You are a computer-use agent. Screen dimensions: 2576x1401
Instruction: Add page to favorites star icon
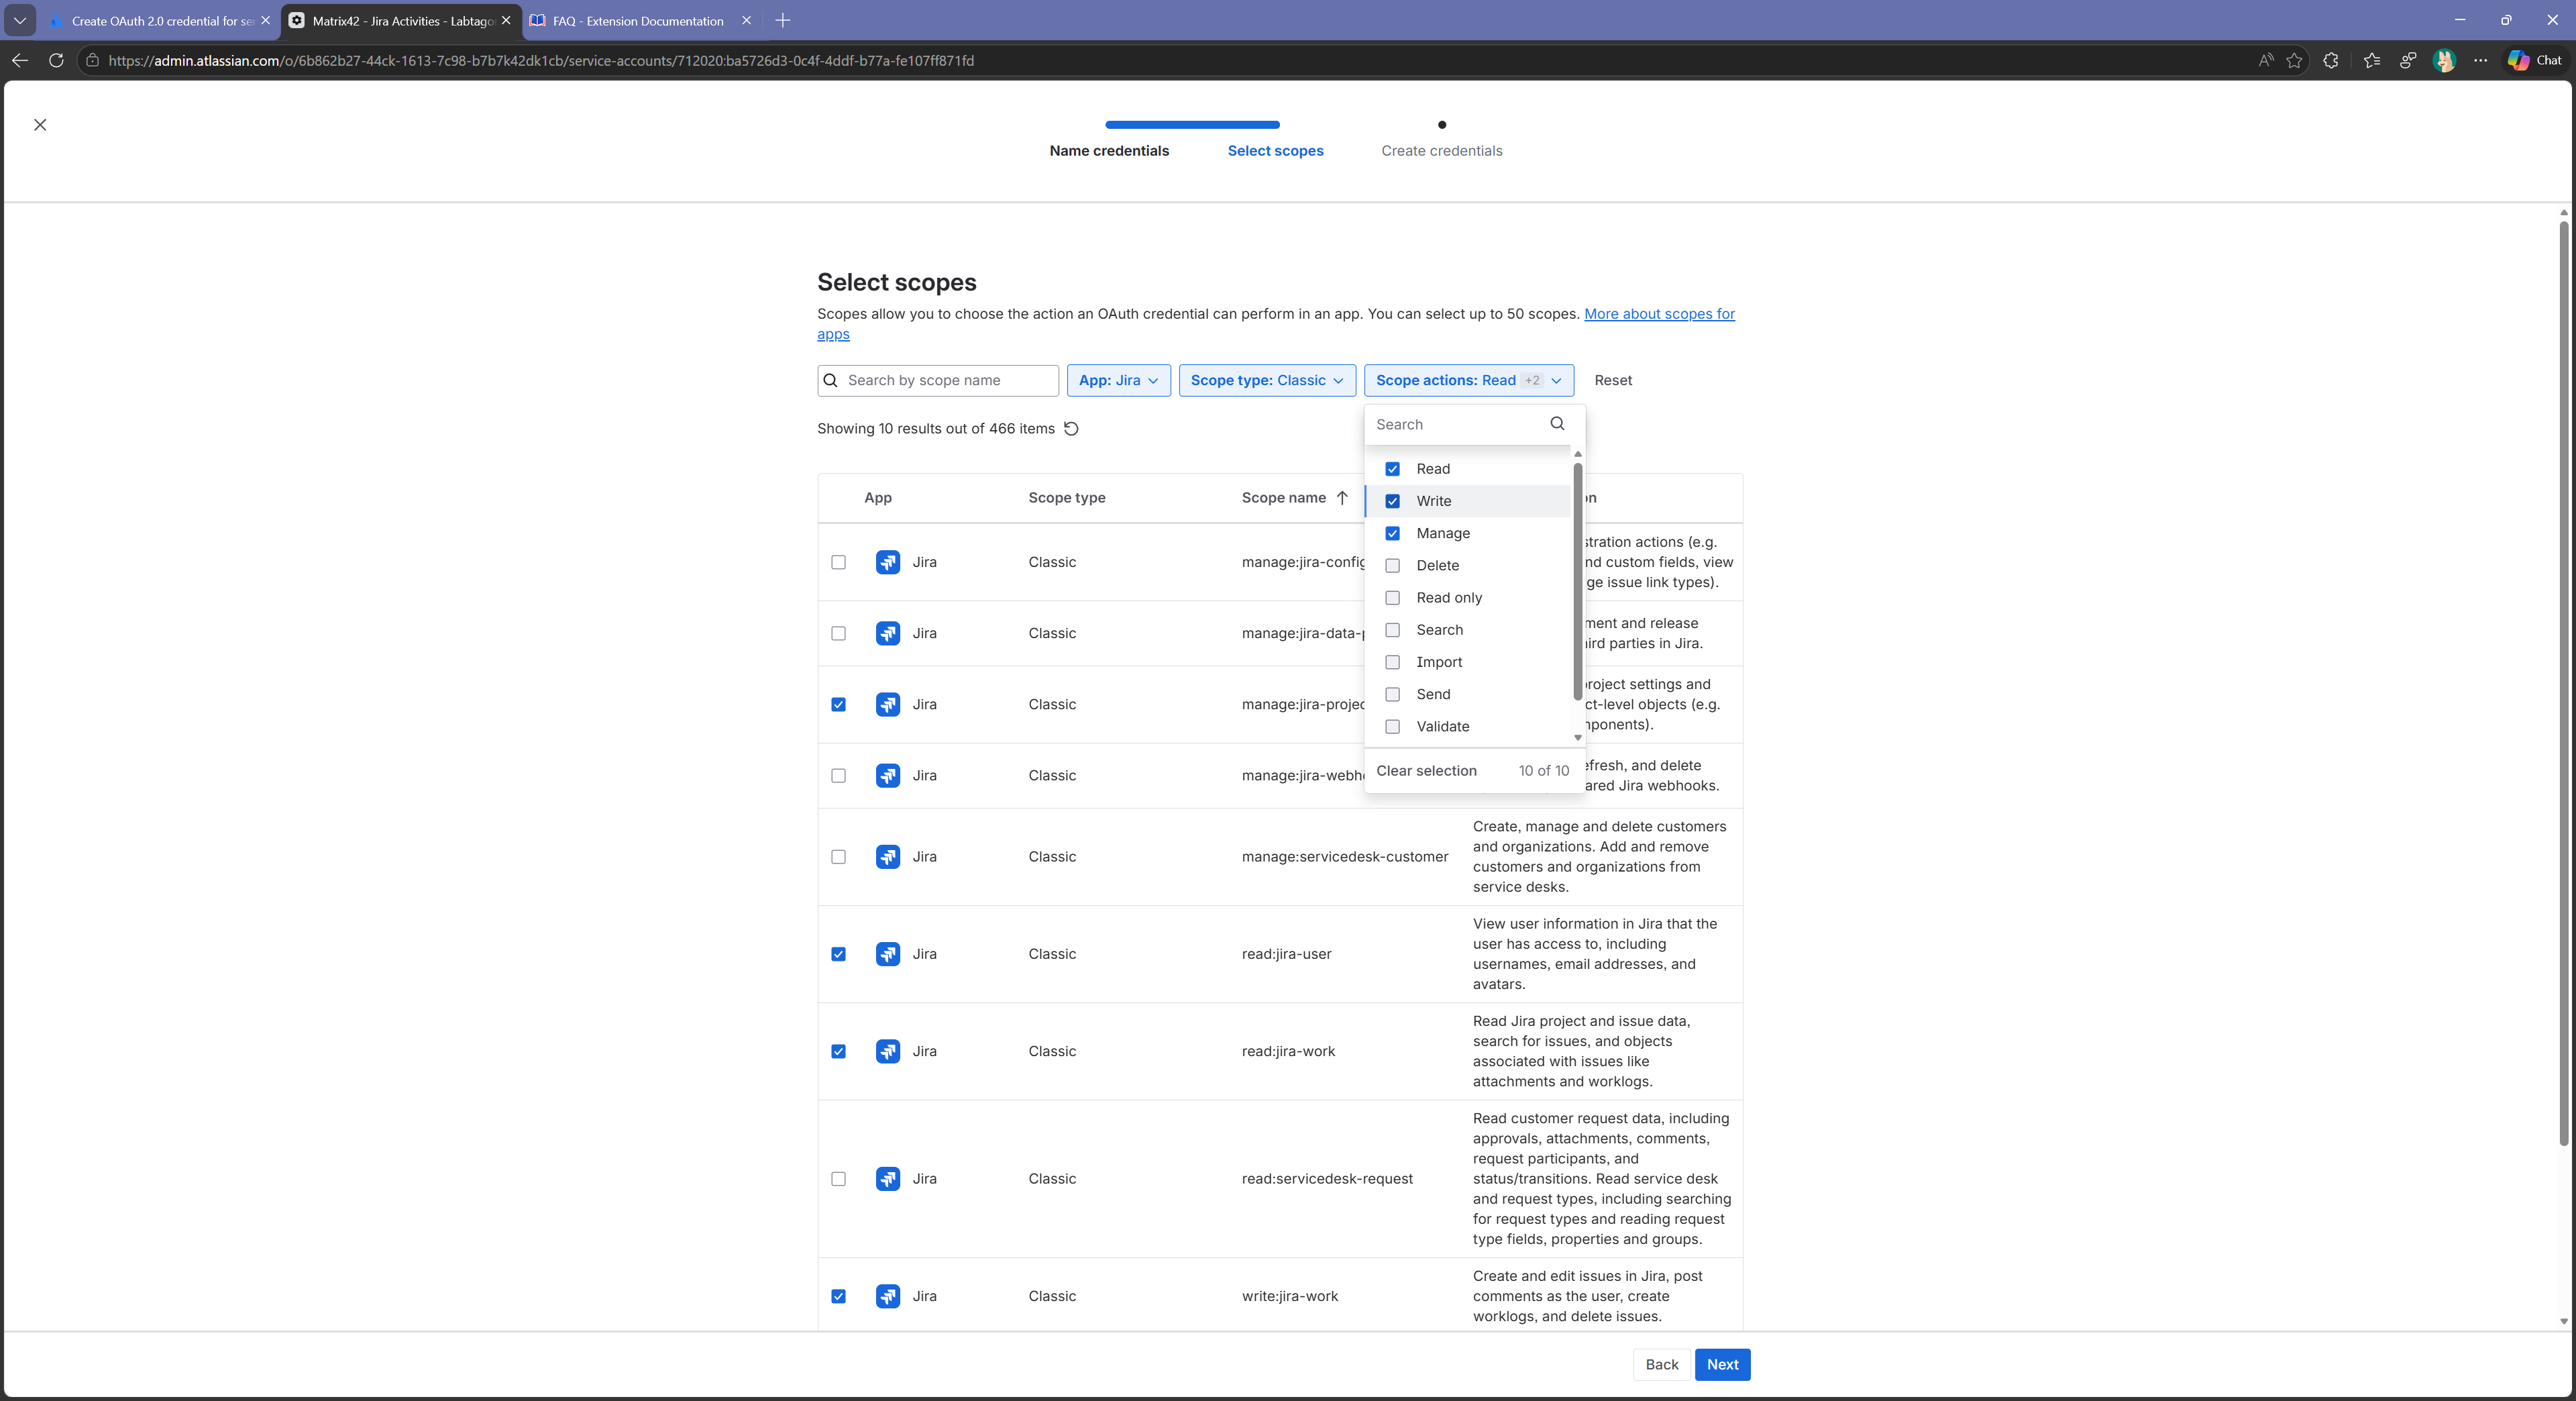(x=2294, y=61)
